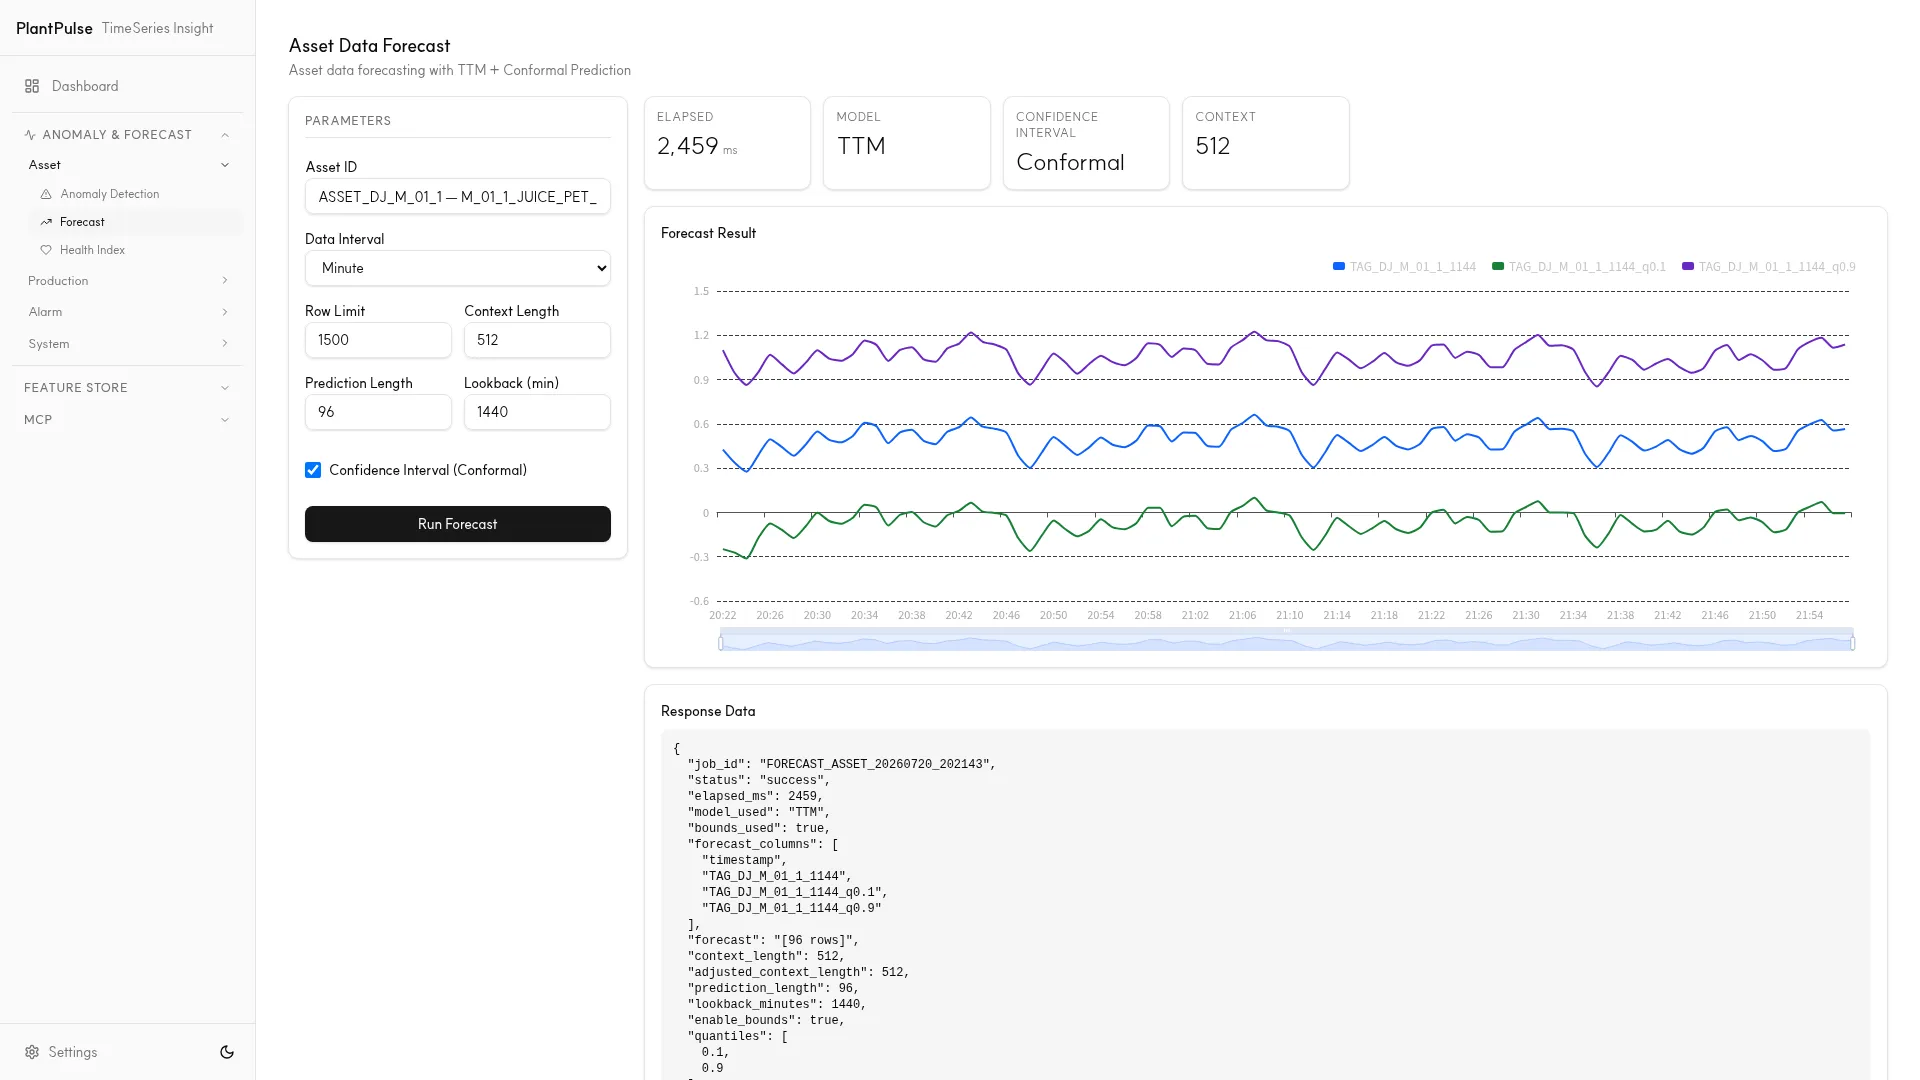Click the Dashboard grid icon

click(x=32, y=86)
